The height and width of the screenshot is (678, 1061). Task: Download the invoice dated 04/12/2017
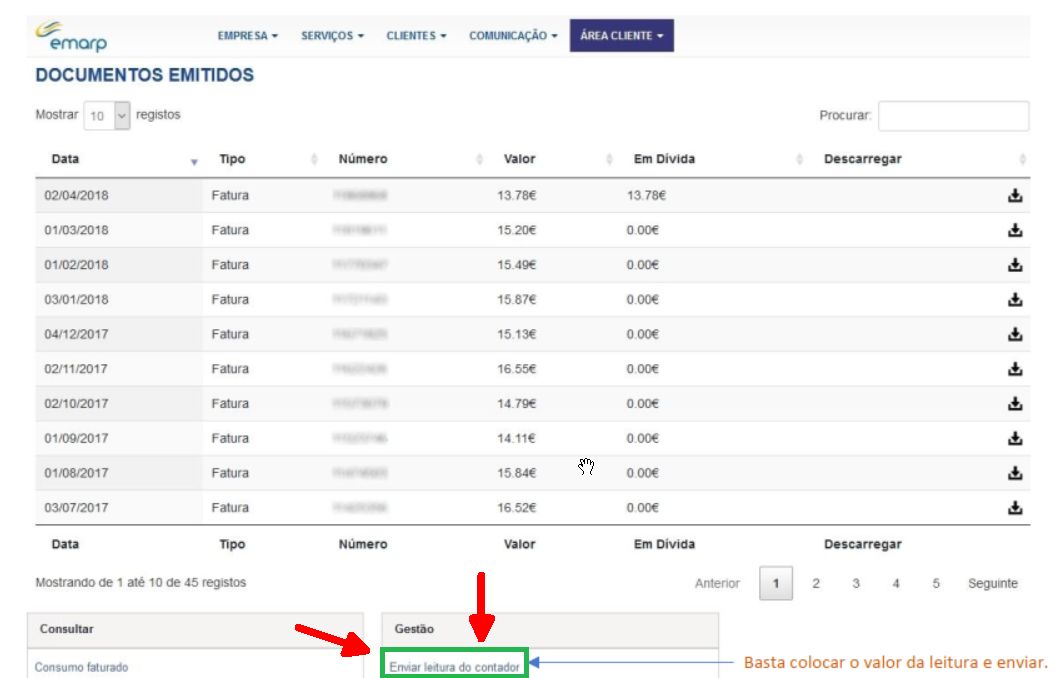pos(1014,334)
